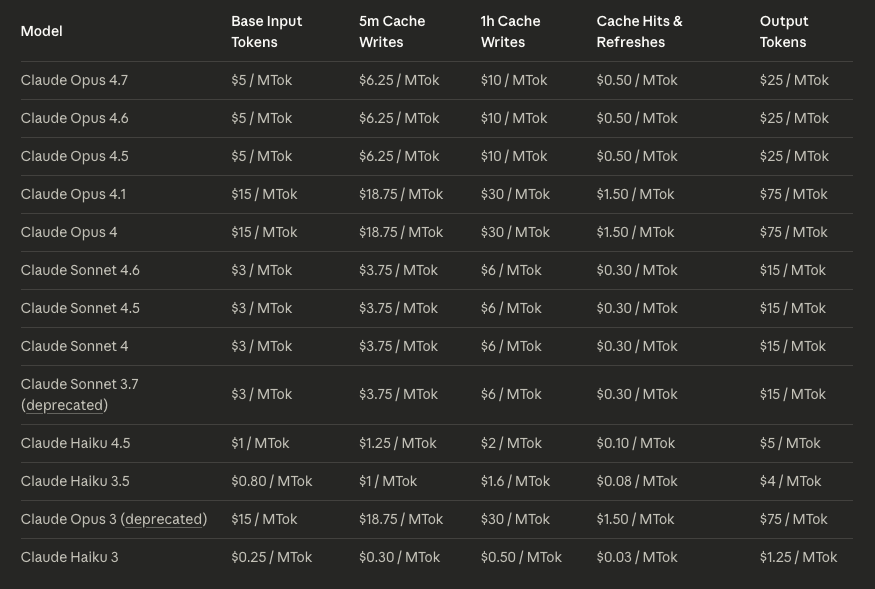875x589 pixels.
Task: Click the Claude Haiku 3 model name
Action: [69, 557]
